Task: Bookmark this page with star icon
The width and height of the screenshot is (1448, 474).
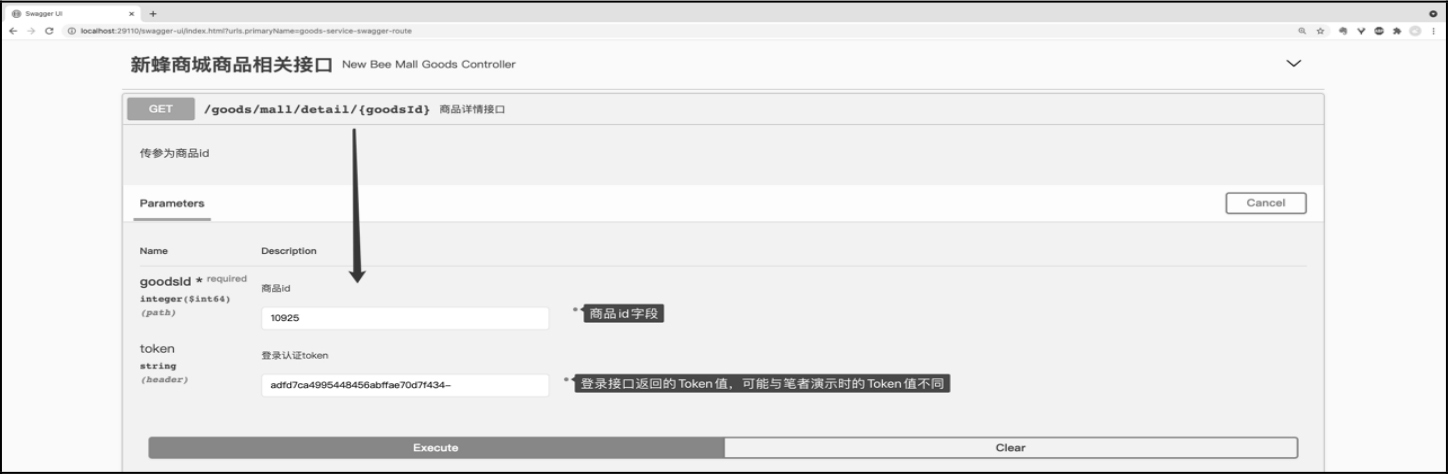Action: pyautogui.click(x=1320, y=31)
